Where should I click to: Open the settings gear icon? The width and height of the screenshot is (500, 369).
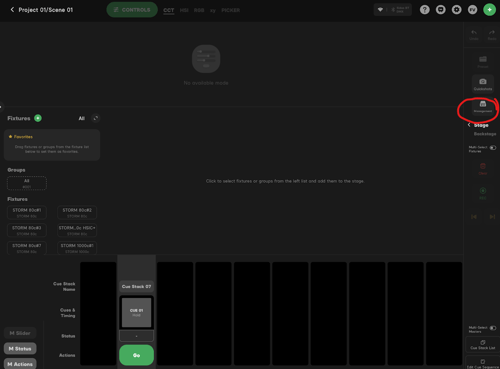coord(457,10)
